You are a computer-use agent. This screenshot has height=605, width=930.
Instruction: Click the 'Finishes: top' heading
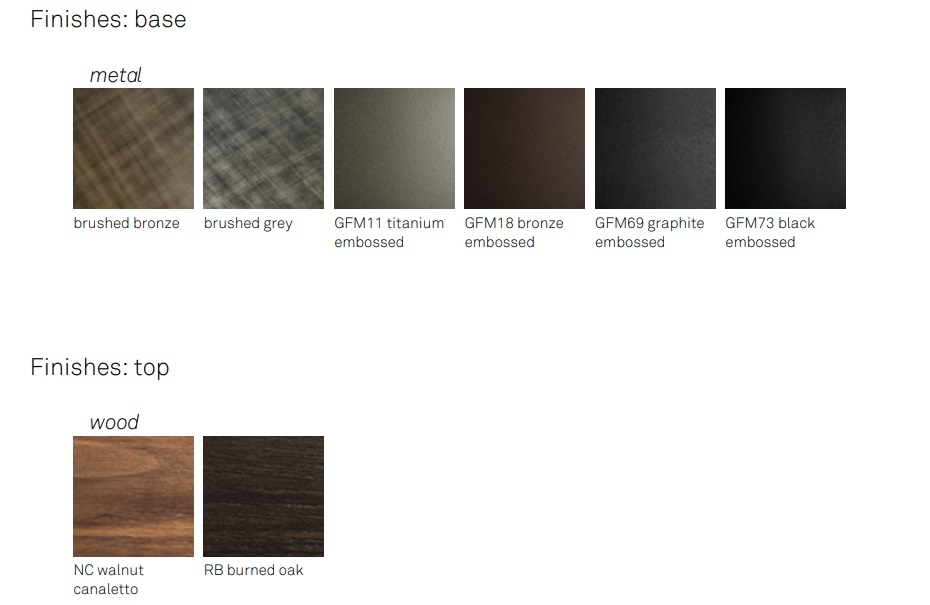[x=100, y=368]
